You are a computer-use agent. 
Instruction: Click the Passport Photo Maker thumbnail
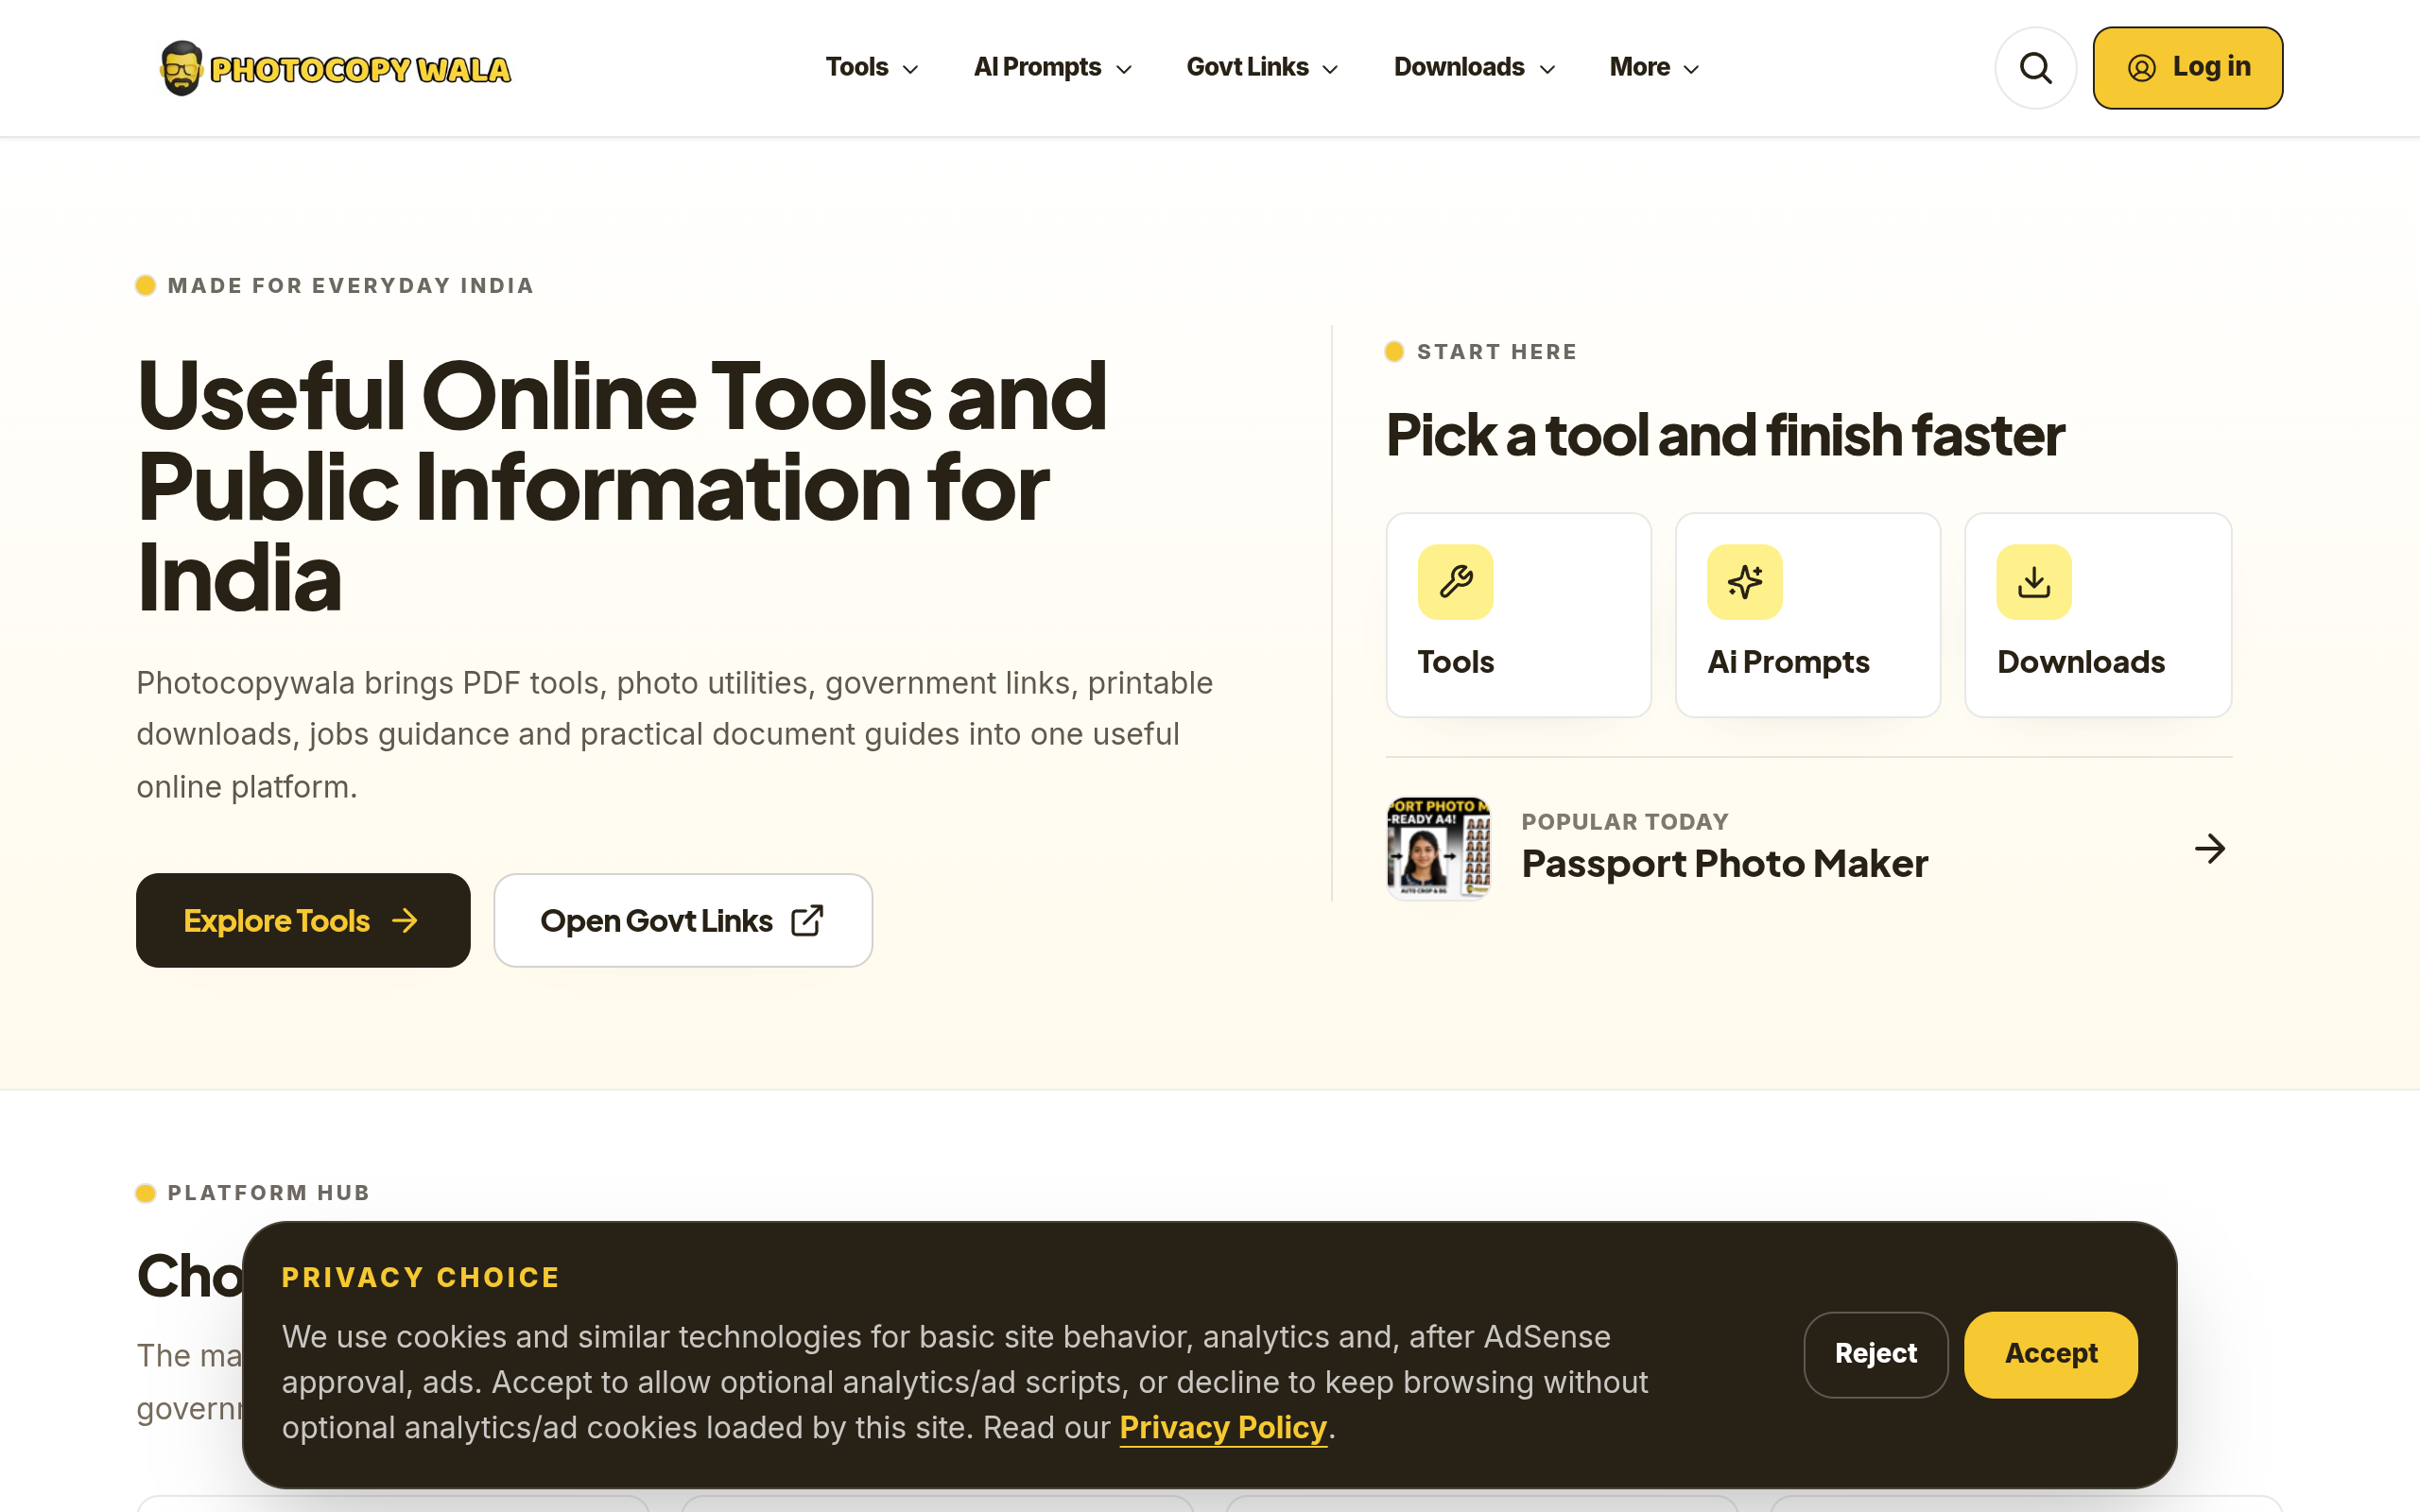tap(1438, 848)
